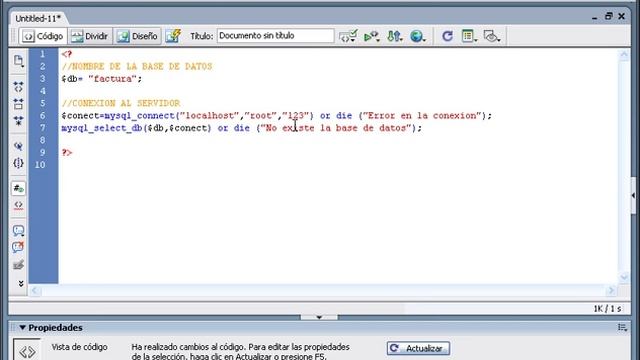640x360 pixels.
Task: Click Balance Braces icon
Action: coord(18,163)
